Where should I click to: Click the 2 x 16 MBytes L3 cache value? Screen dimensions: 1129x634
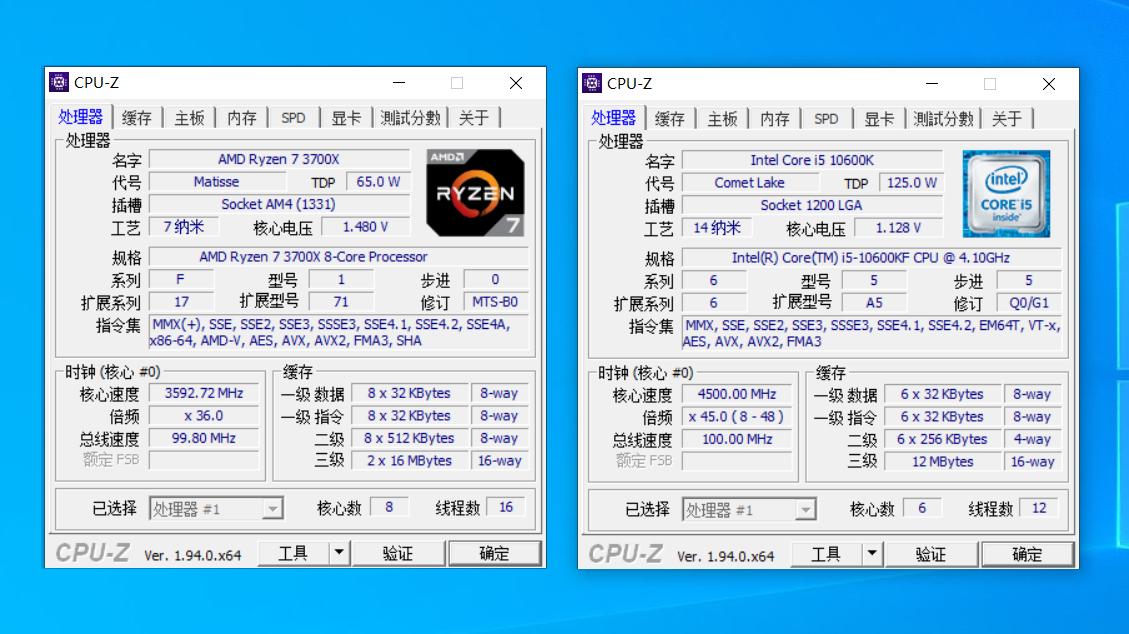[x=409, y=461]
